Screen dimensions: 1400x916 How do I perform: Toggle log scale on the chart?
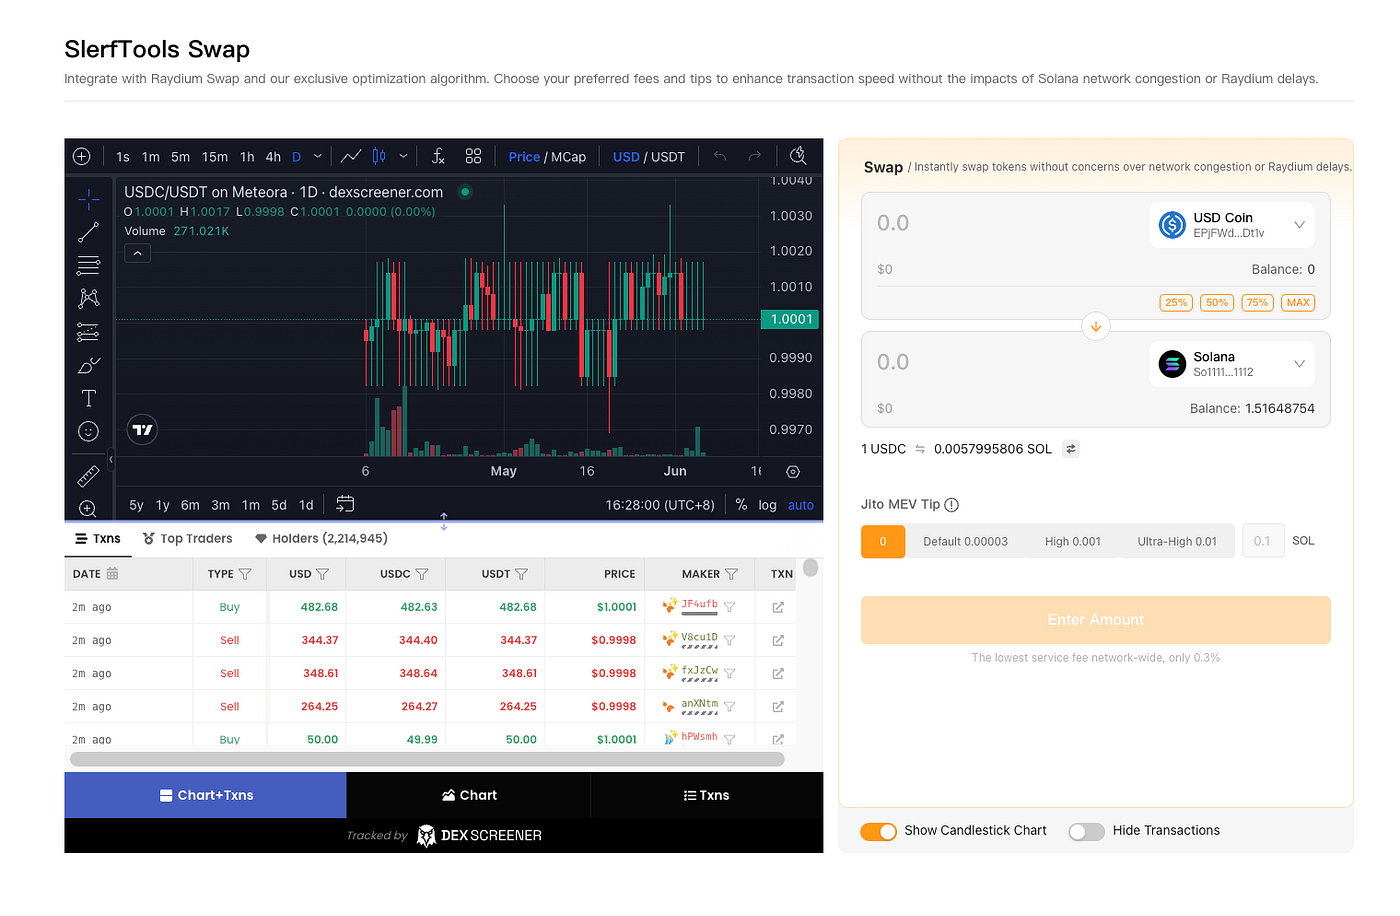[767, 505]
